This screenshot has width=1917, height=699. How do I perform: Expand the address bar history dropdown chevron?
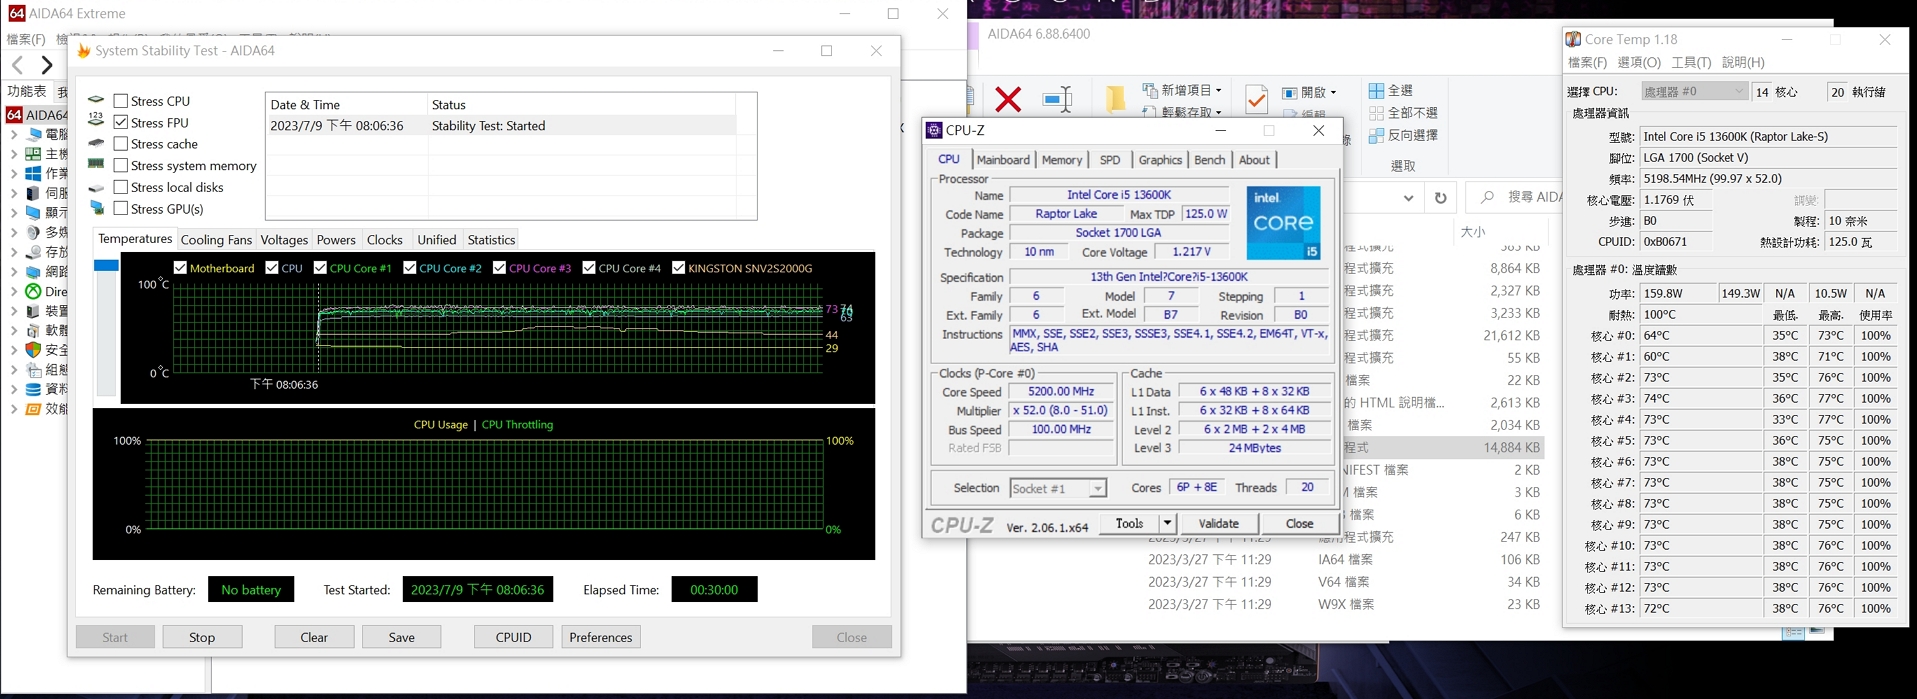tap(1408, 198)
